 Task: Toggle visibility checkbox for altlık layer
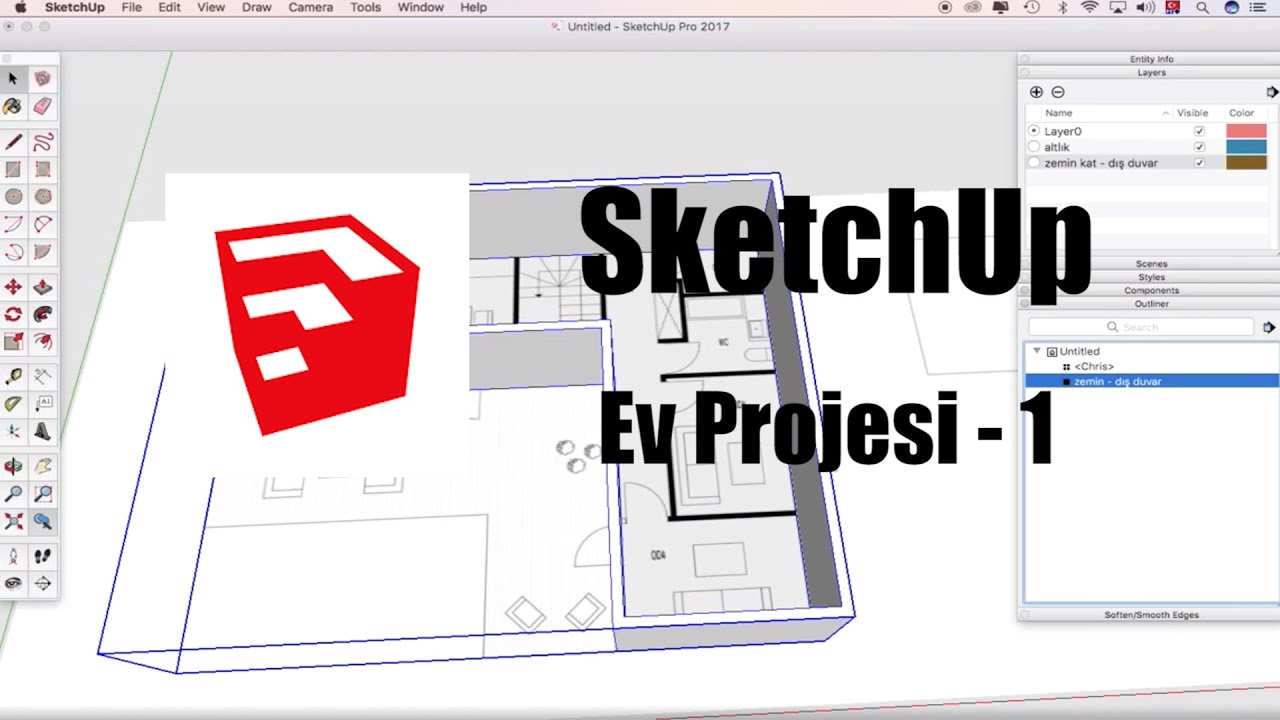(1199, 147)
